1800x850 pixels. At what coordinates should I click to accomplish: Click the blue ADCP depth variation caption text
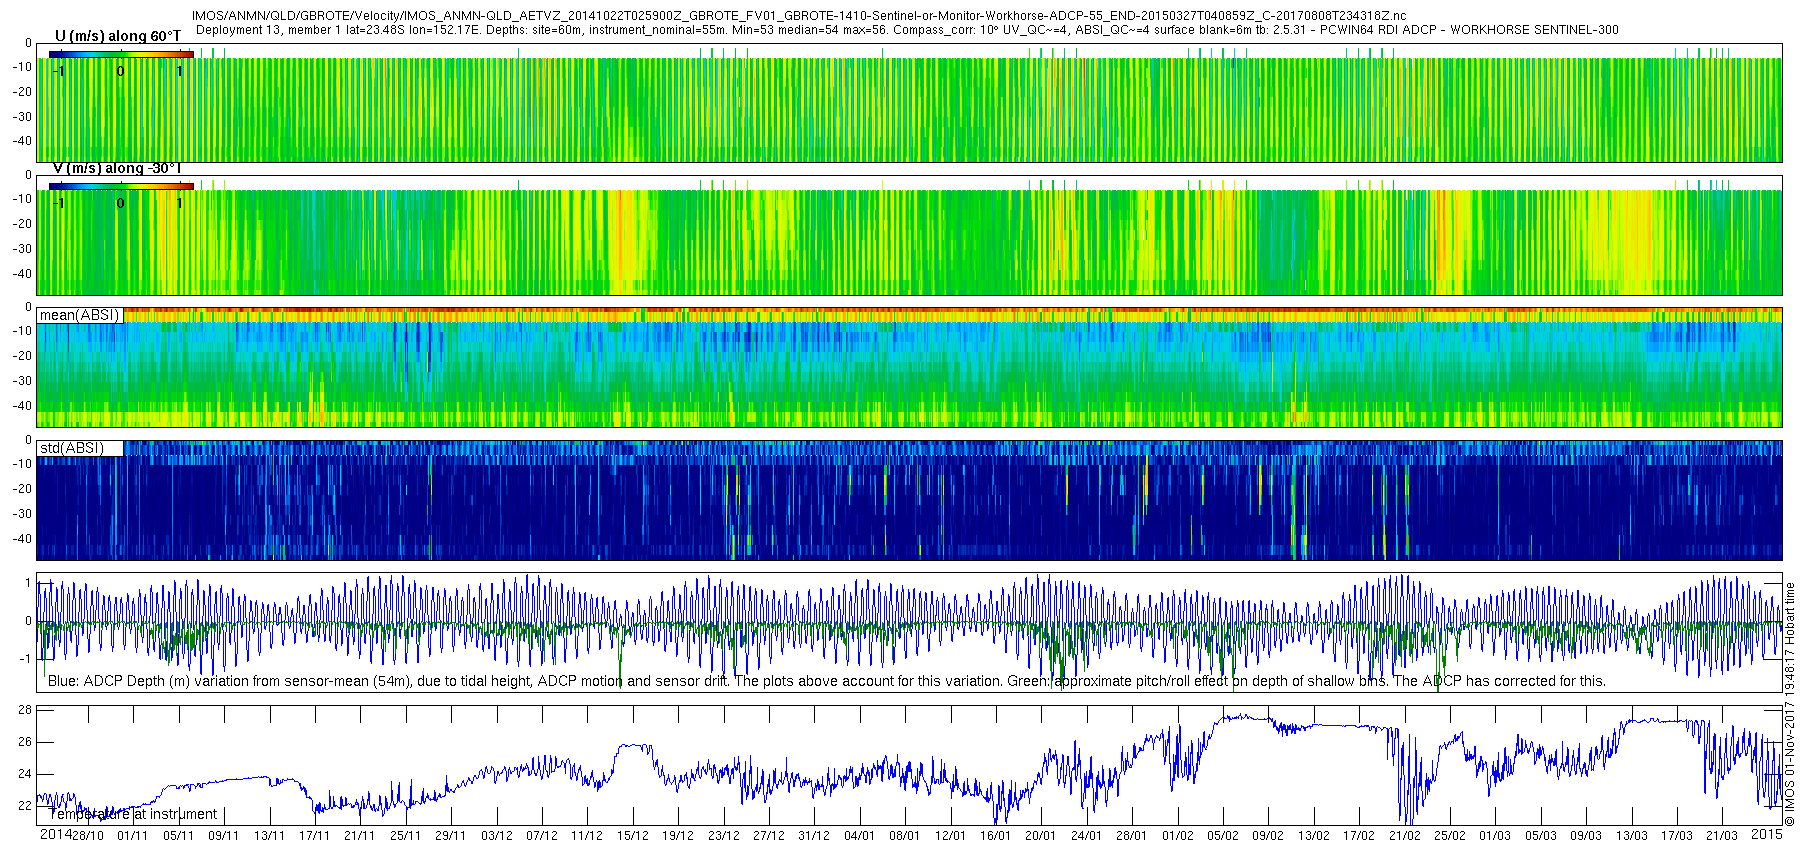(827, 681)
